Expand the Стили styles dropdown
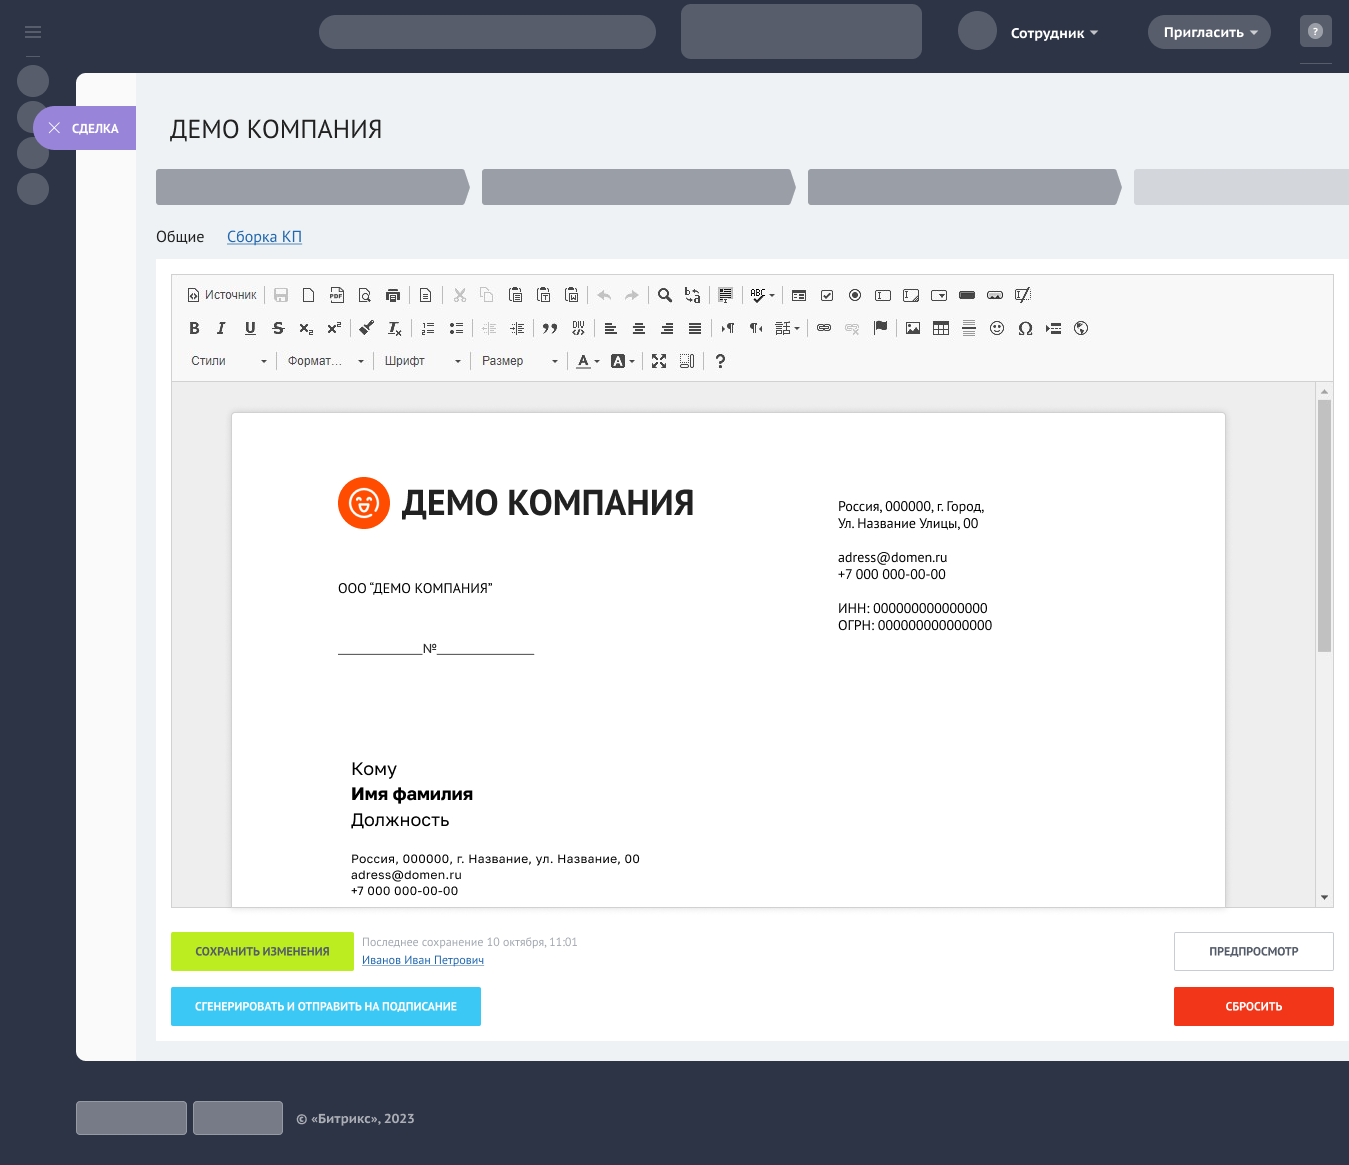1349x1165 pixels. coord(228,361)
